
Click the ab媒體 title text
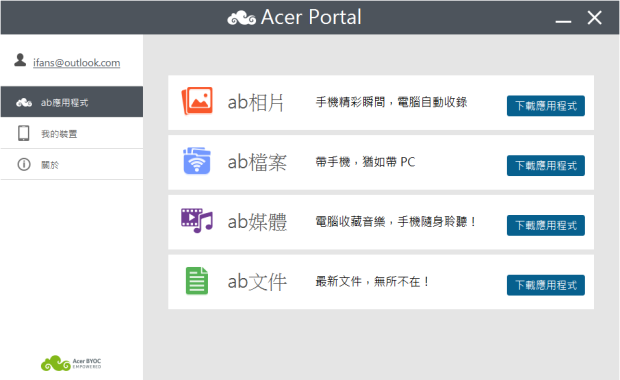[x=257, y=222]
